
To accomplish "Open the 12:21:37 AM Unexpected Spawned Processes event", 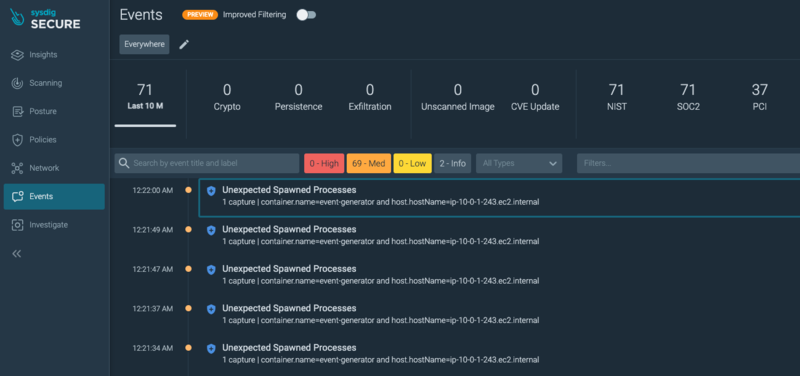I will coord(499,314).
